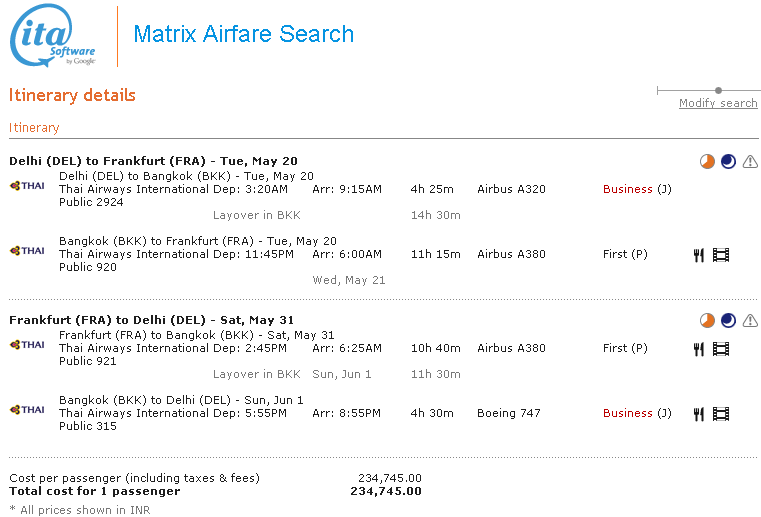Click the Thai Airways logo beside Public 2924
This screenshot has height=517, width=761.
[x=27, y=186]
